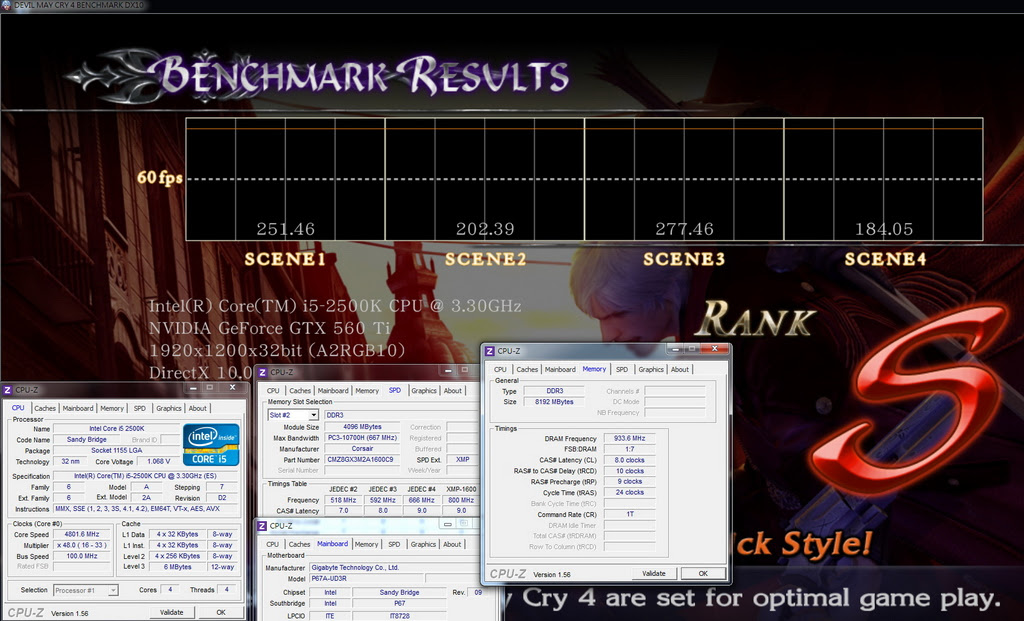Image resolution: width=1024 pixels, height=621 pixels.
Task: Close the Memory CPU-Z window
Action: click(x=715, y=349)
